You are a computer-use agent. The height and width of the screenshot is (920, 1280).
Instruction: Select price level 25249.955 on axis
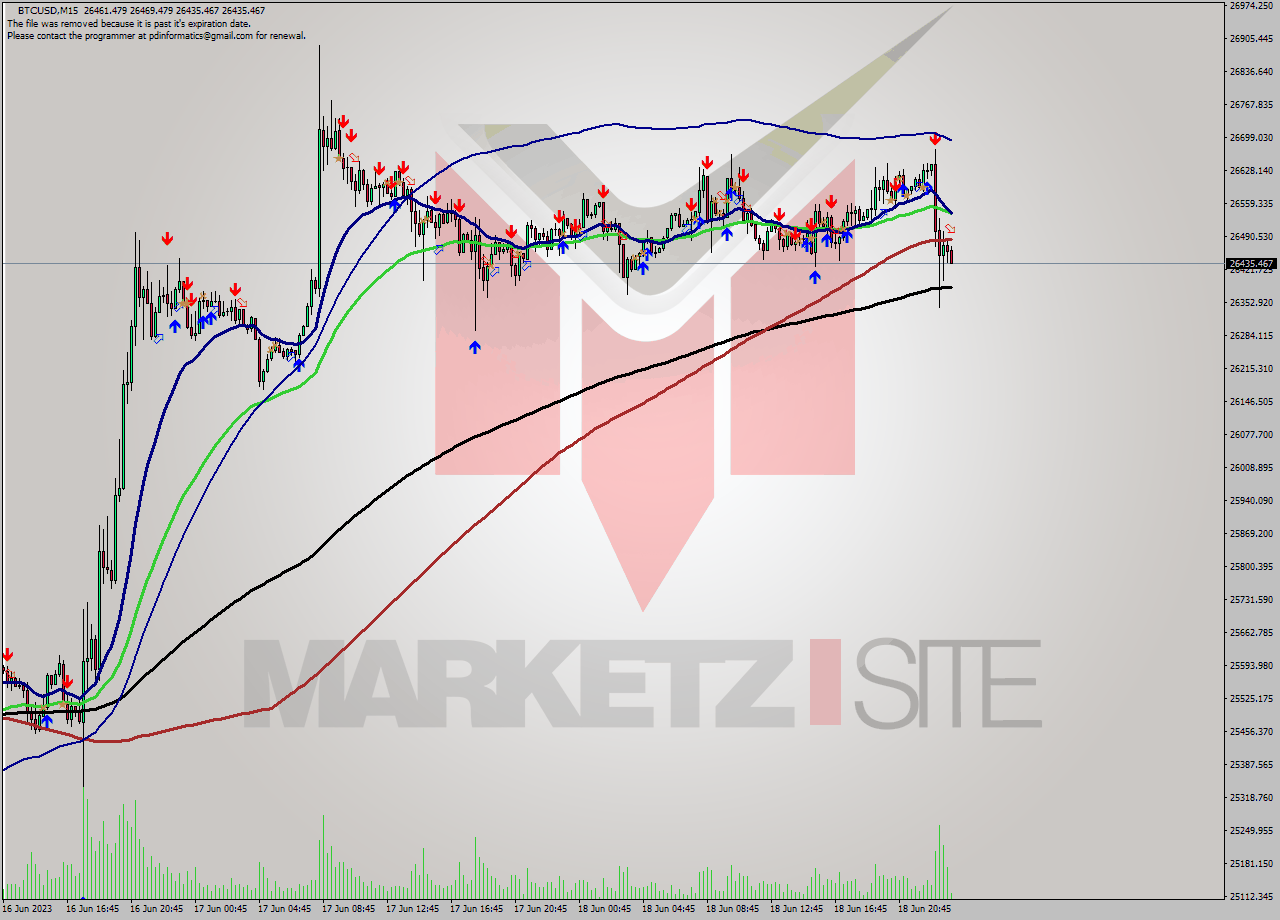click(x=1252, y=831)
